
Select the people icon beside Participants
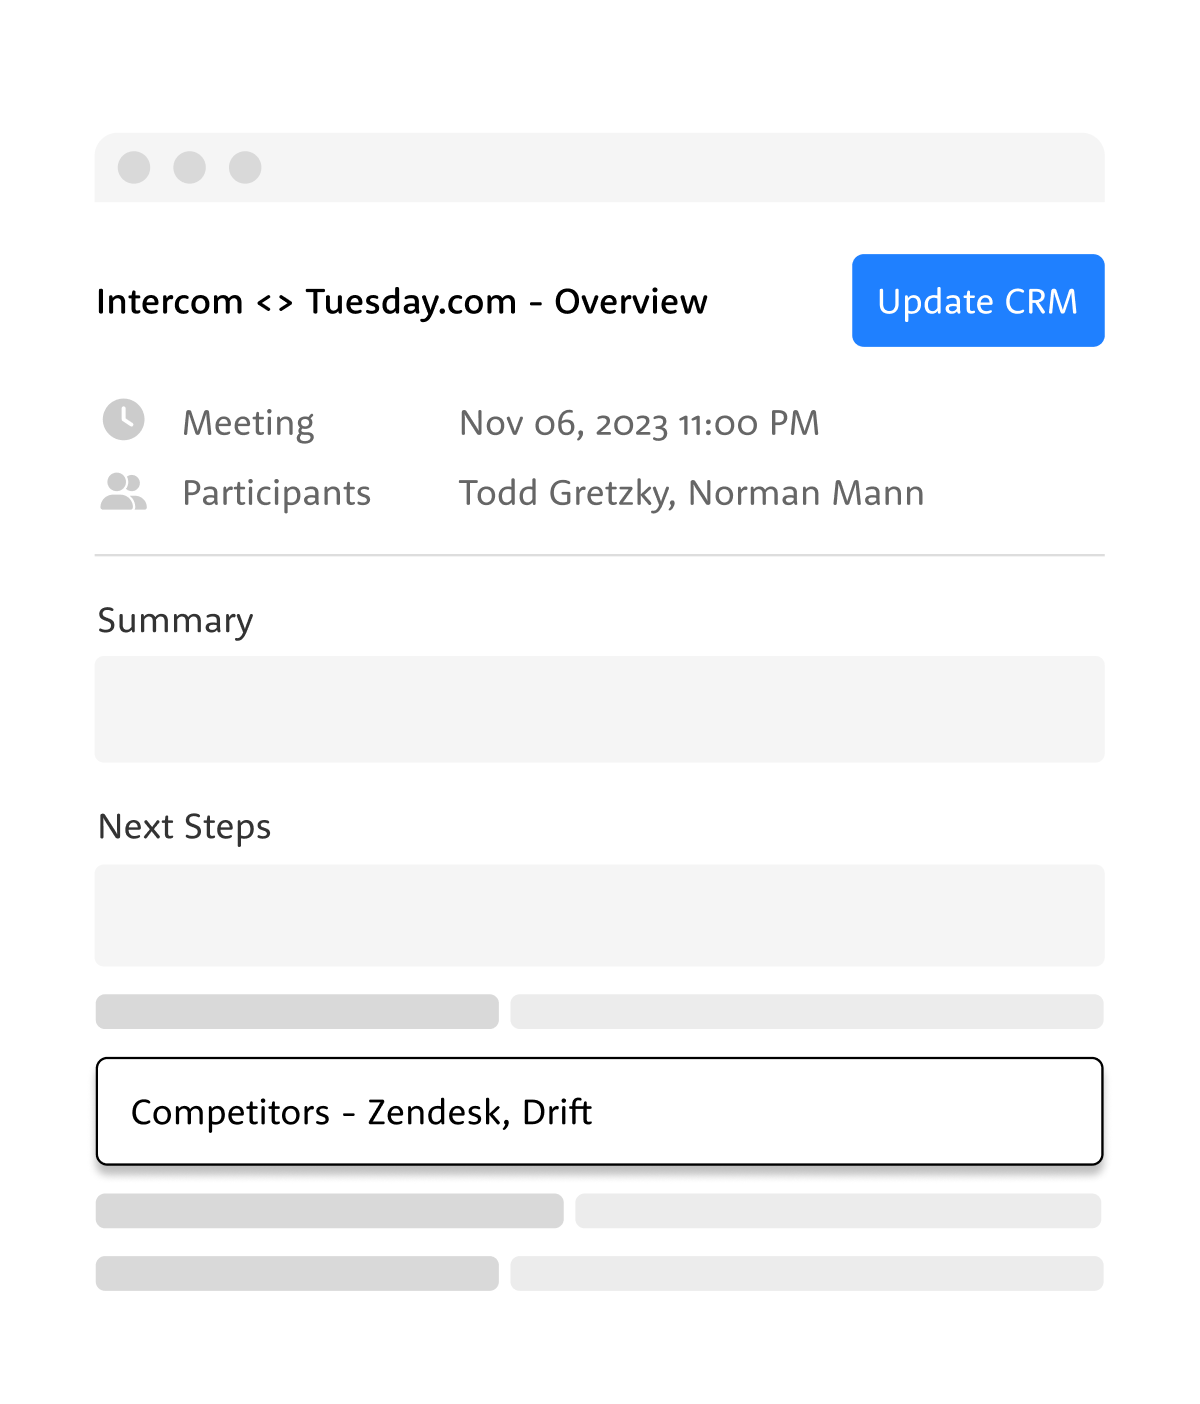pyautogui.click(x=124, y=491)
